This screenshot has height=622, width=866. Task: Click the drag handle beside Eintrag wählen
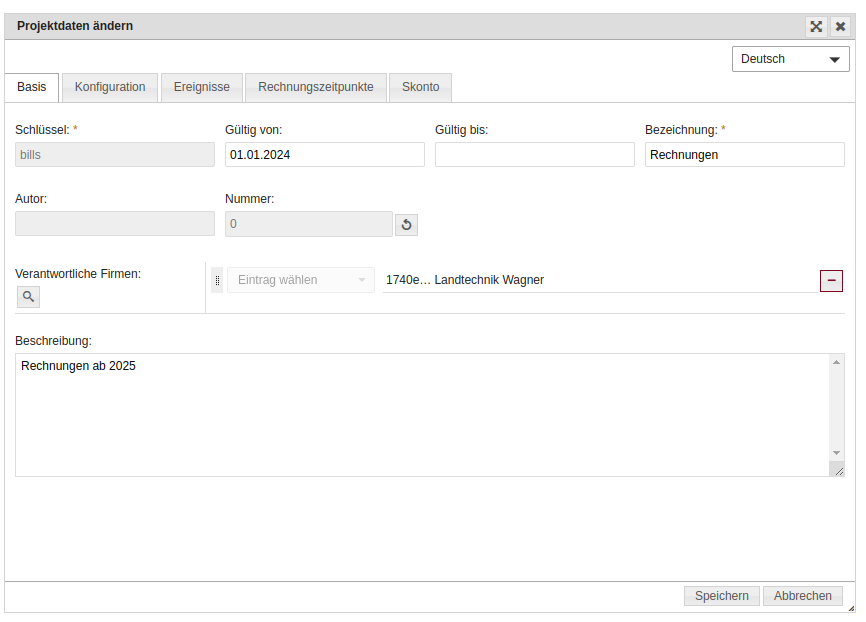click(x=217, y=281)
